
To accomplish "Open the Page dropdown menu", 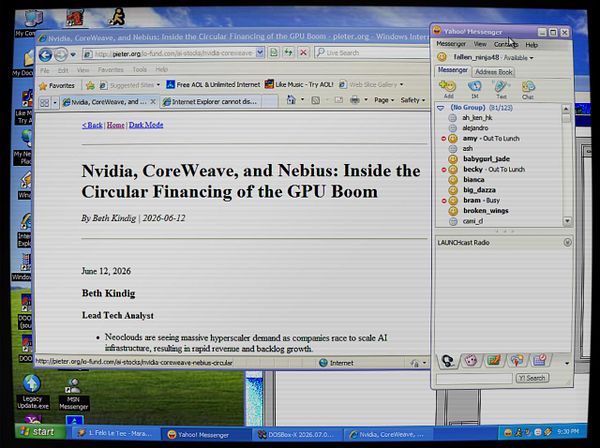I will [x=384, y=100].
